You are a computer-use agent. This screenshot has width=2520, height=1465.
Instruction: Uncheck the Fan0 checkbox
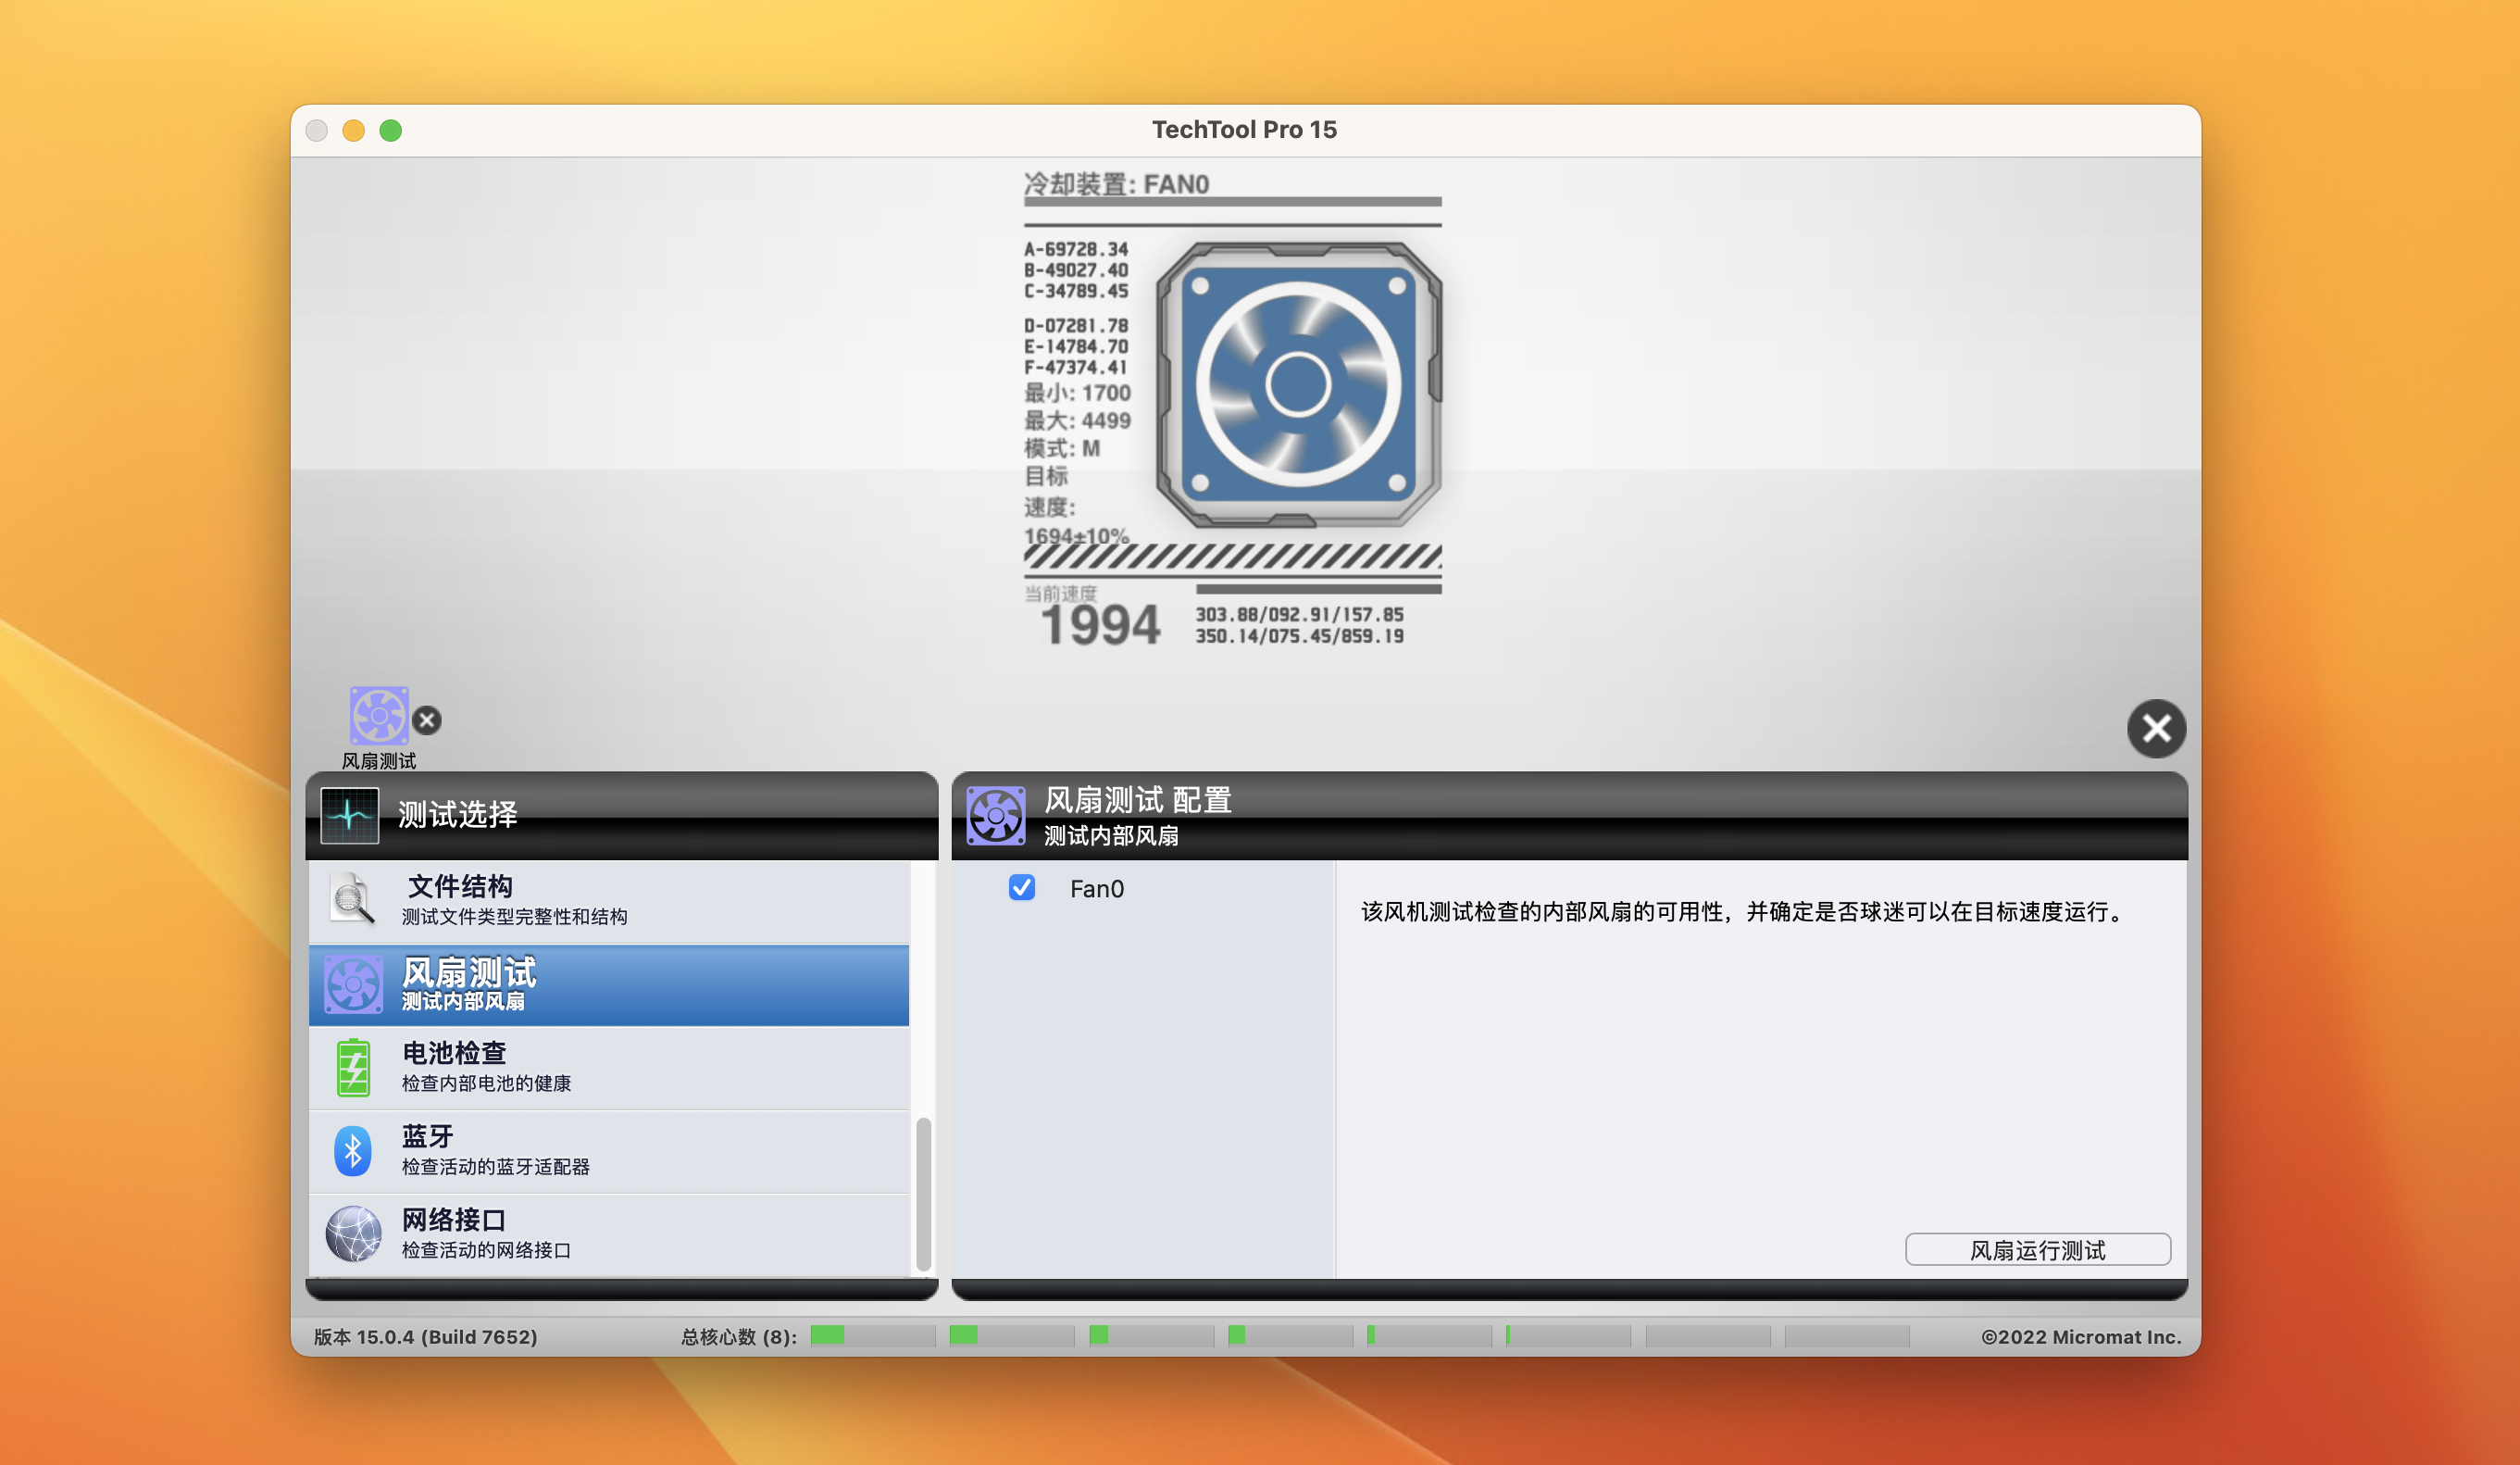[1021, 888]
